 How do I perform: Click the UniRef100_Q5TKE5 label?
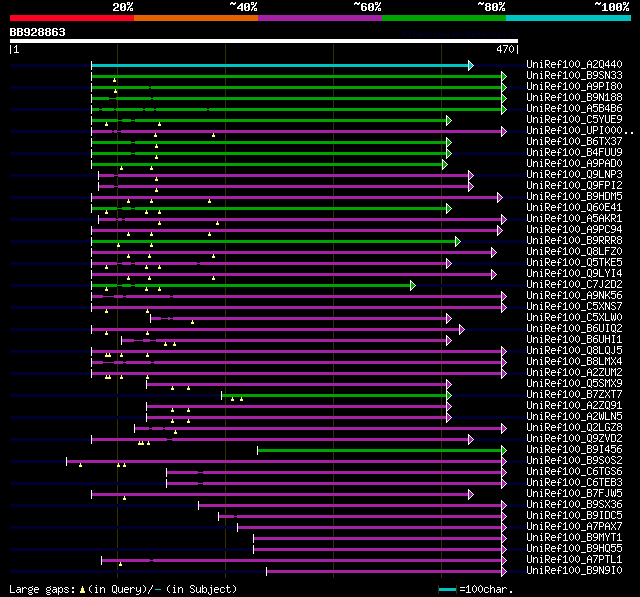coord(574,263)
